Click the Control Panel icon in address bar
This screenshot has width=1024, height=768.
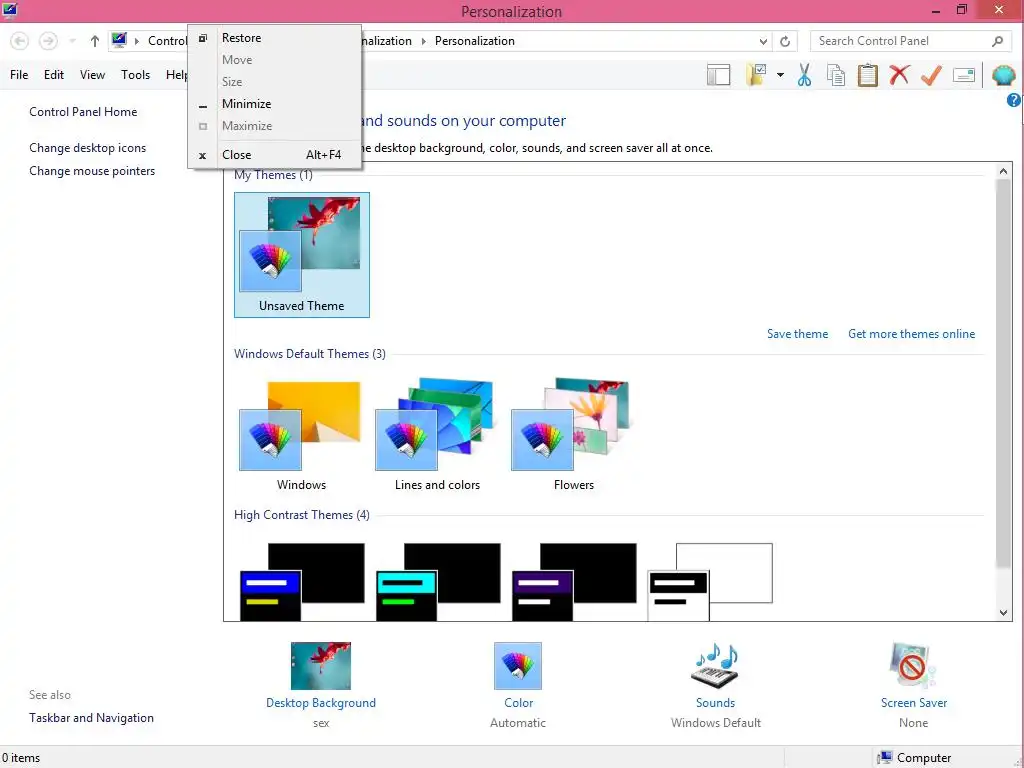(x=119, y=40)
